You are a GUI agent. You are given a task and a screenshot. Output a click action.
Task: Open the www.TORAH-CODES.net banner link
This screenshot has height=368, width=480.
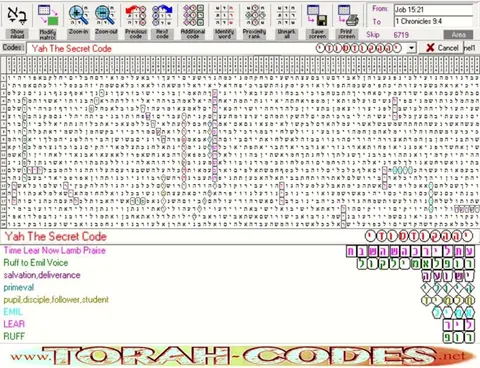[243, 356]
